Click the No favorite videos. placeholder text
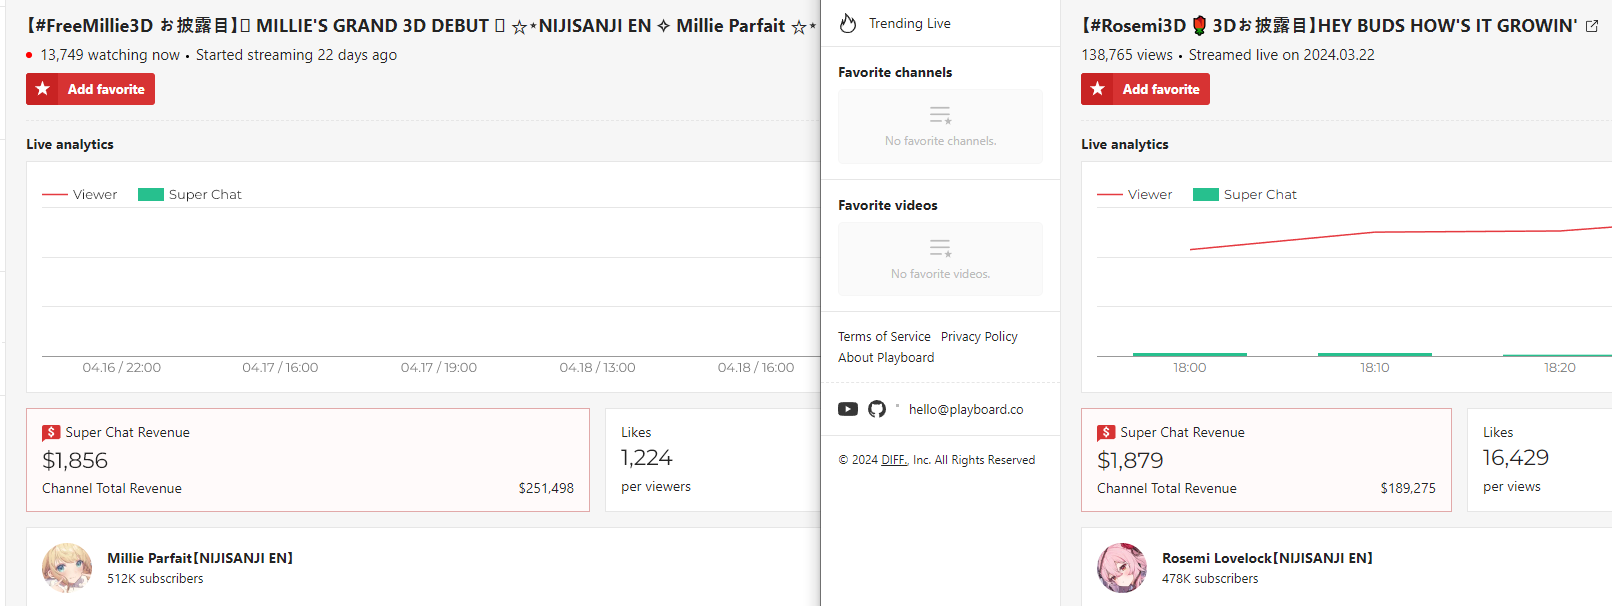1612x606 pixels. click(x=940, y=274)
